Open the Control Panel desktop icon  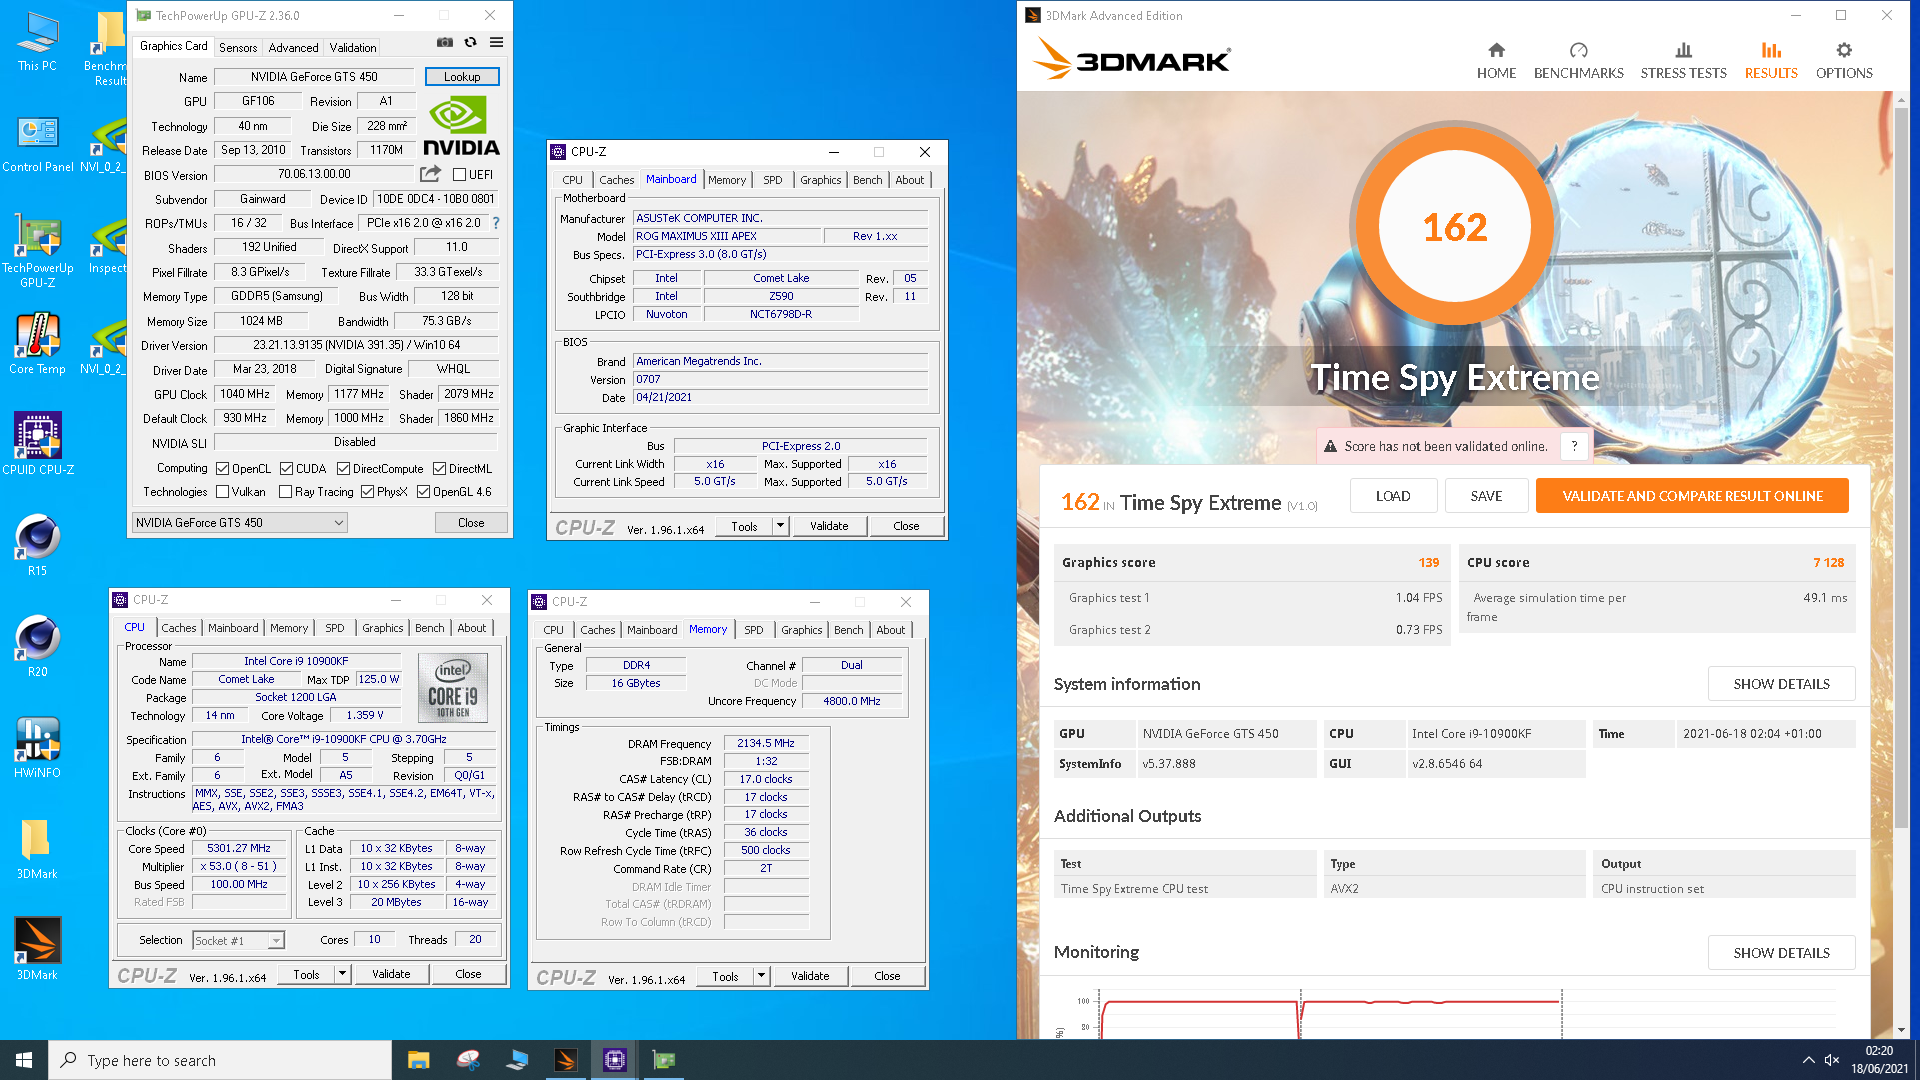click(37, 143)
